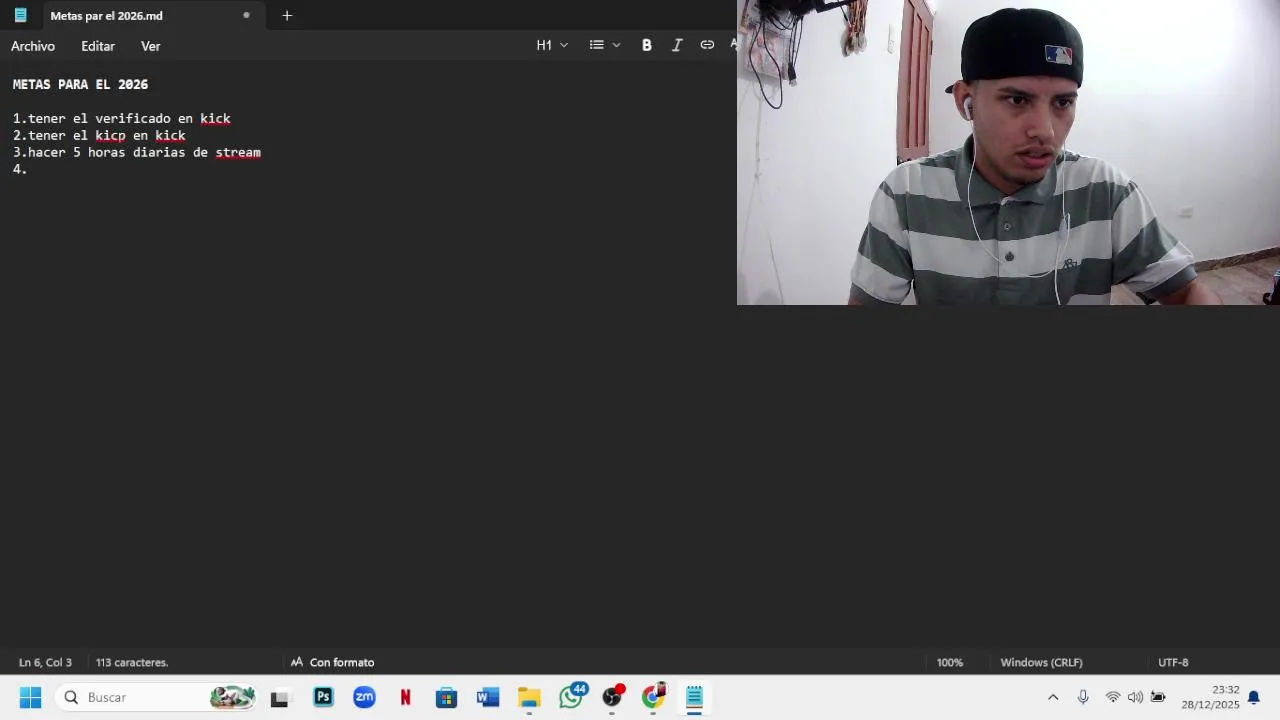Open Microsoft Word from the taskbar
The height and width of the screenshot is (720, 1280).
[x=487, y=697]
